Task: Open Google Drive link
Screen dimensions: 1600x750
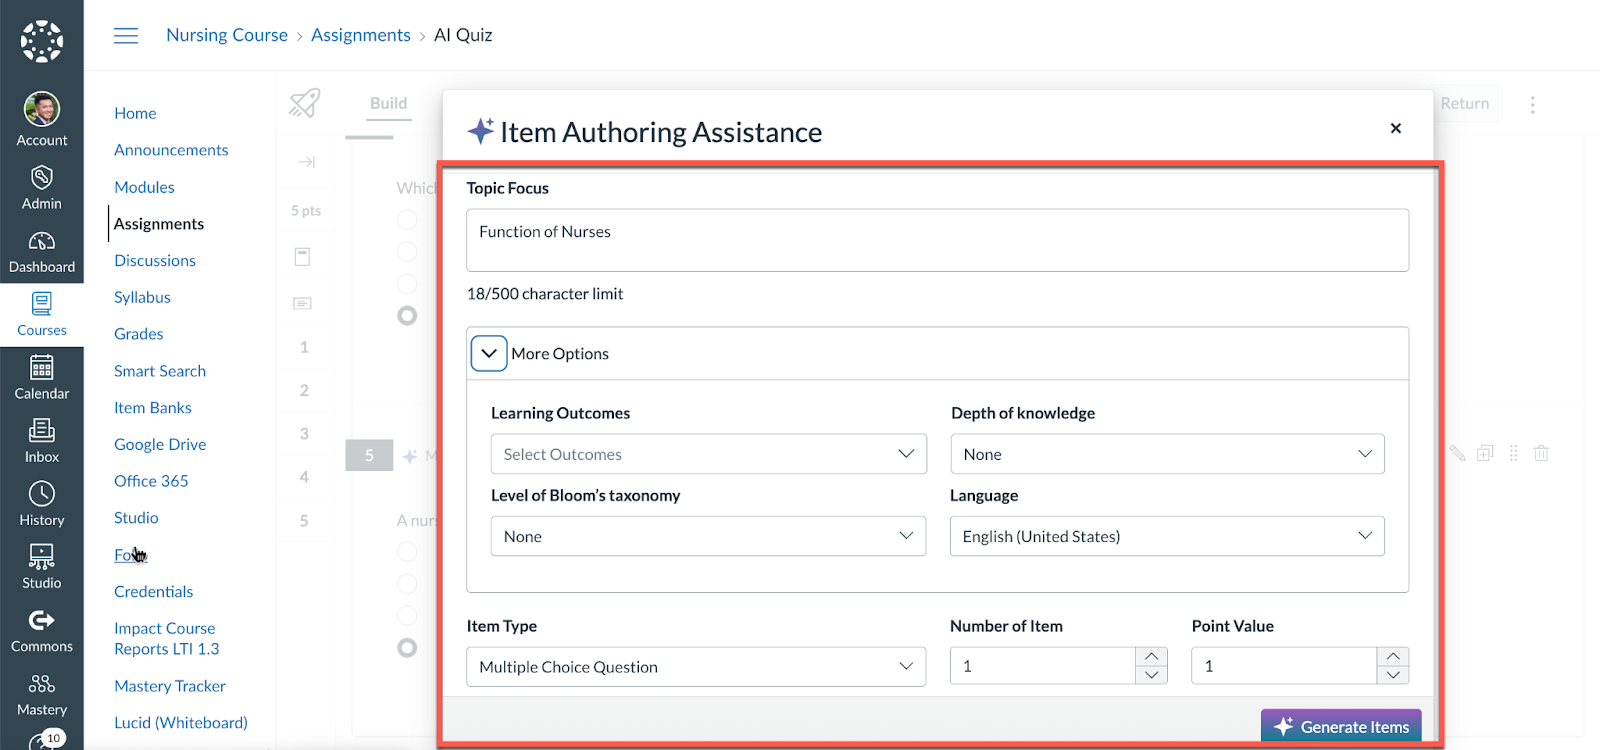Action: coord(160,444)
